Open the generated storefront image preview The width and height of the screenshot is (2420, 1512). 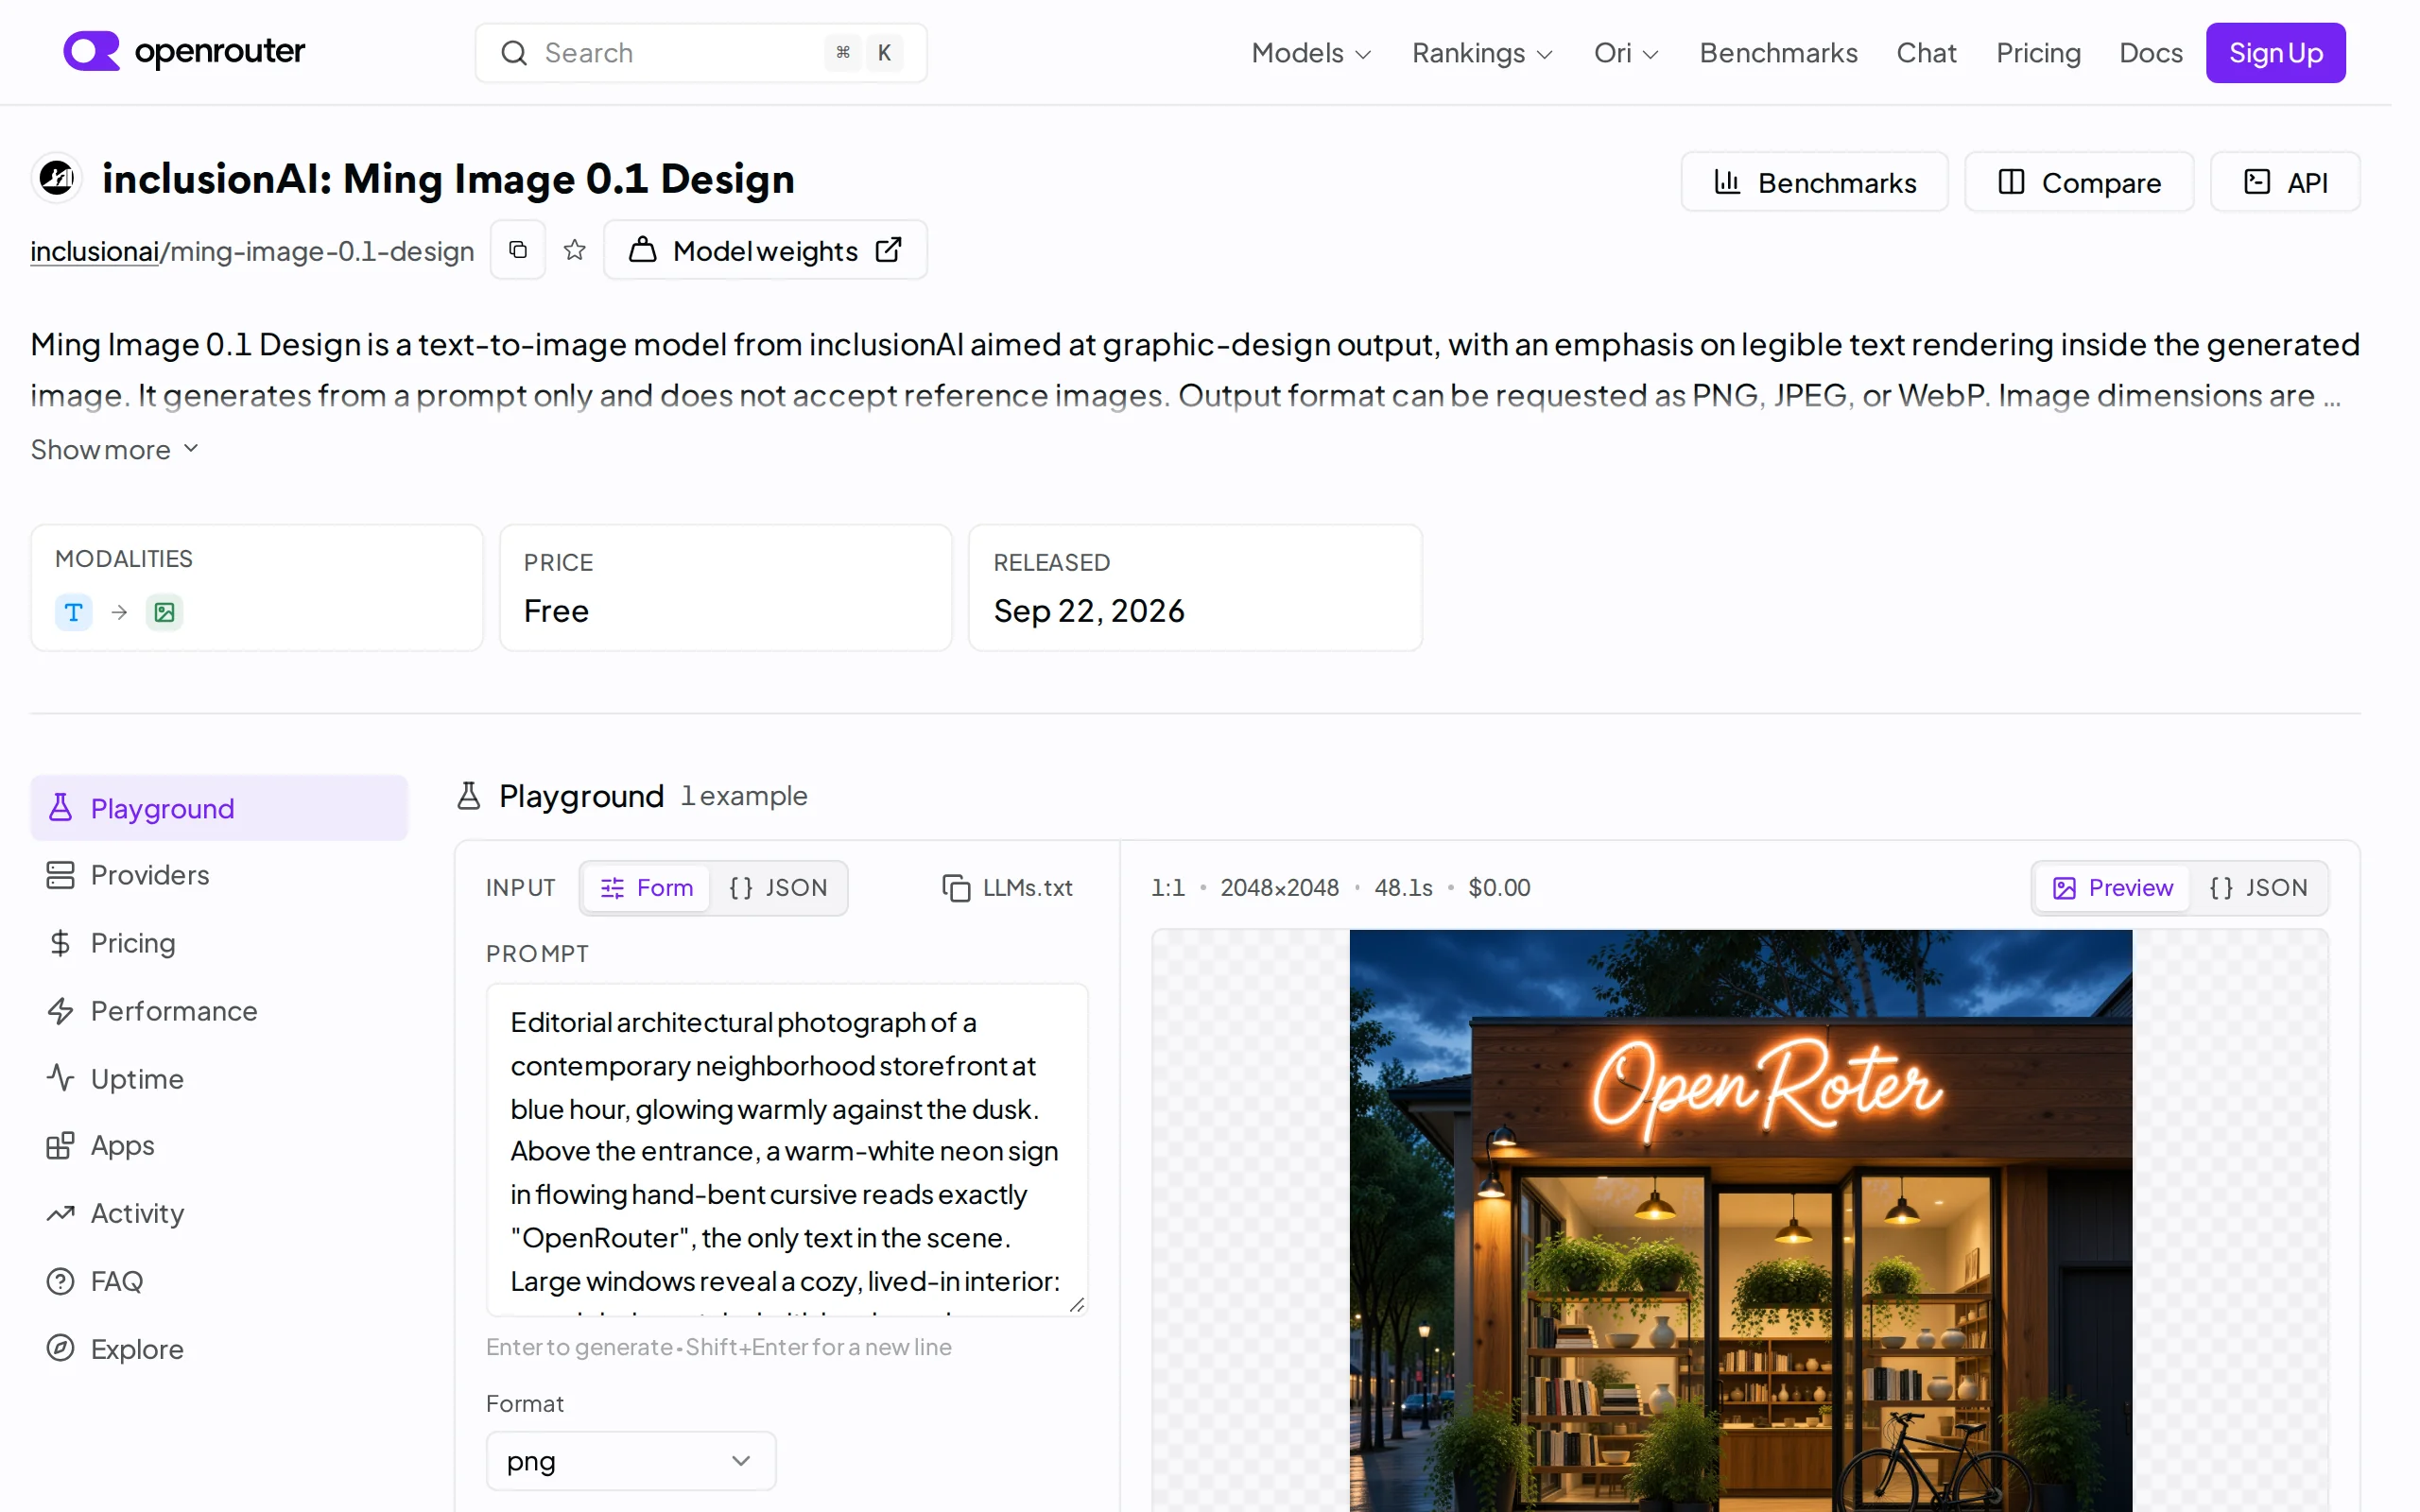pyautogui.click(x=1740, y=1220)
